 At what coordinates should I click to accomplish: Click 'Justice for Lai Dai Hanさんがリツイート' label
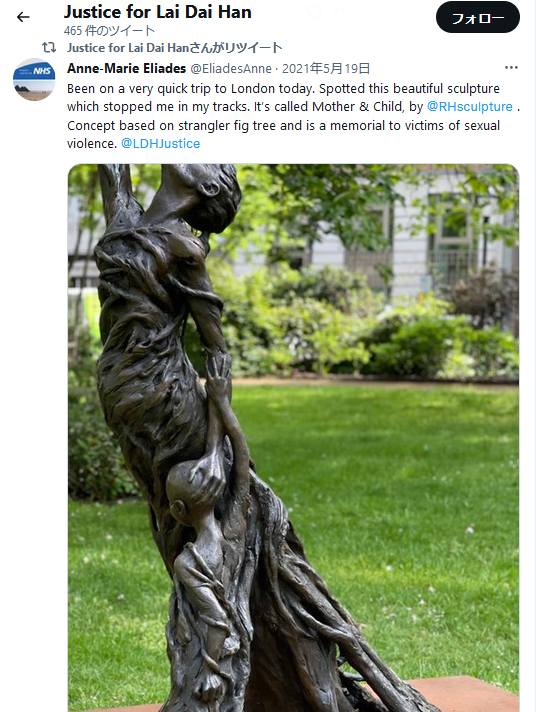174,48
